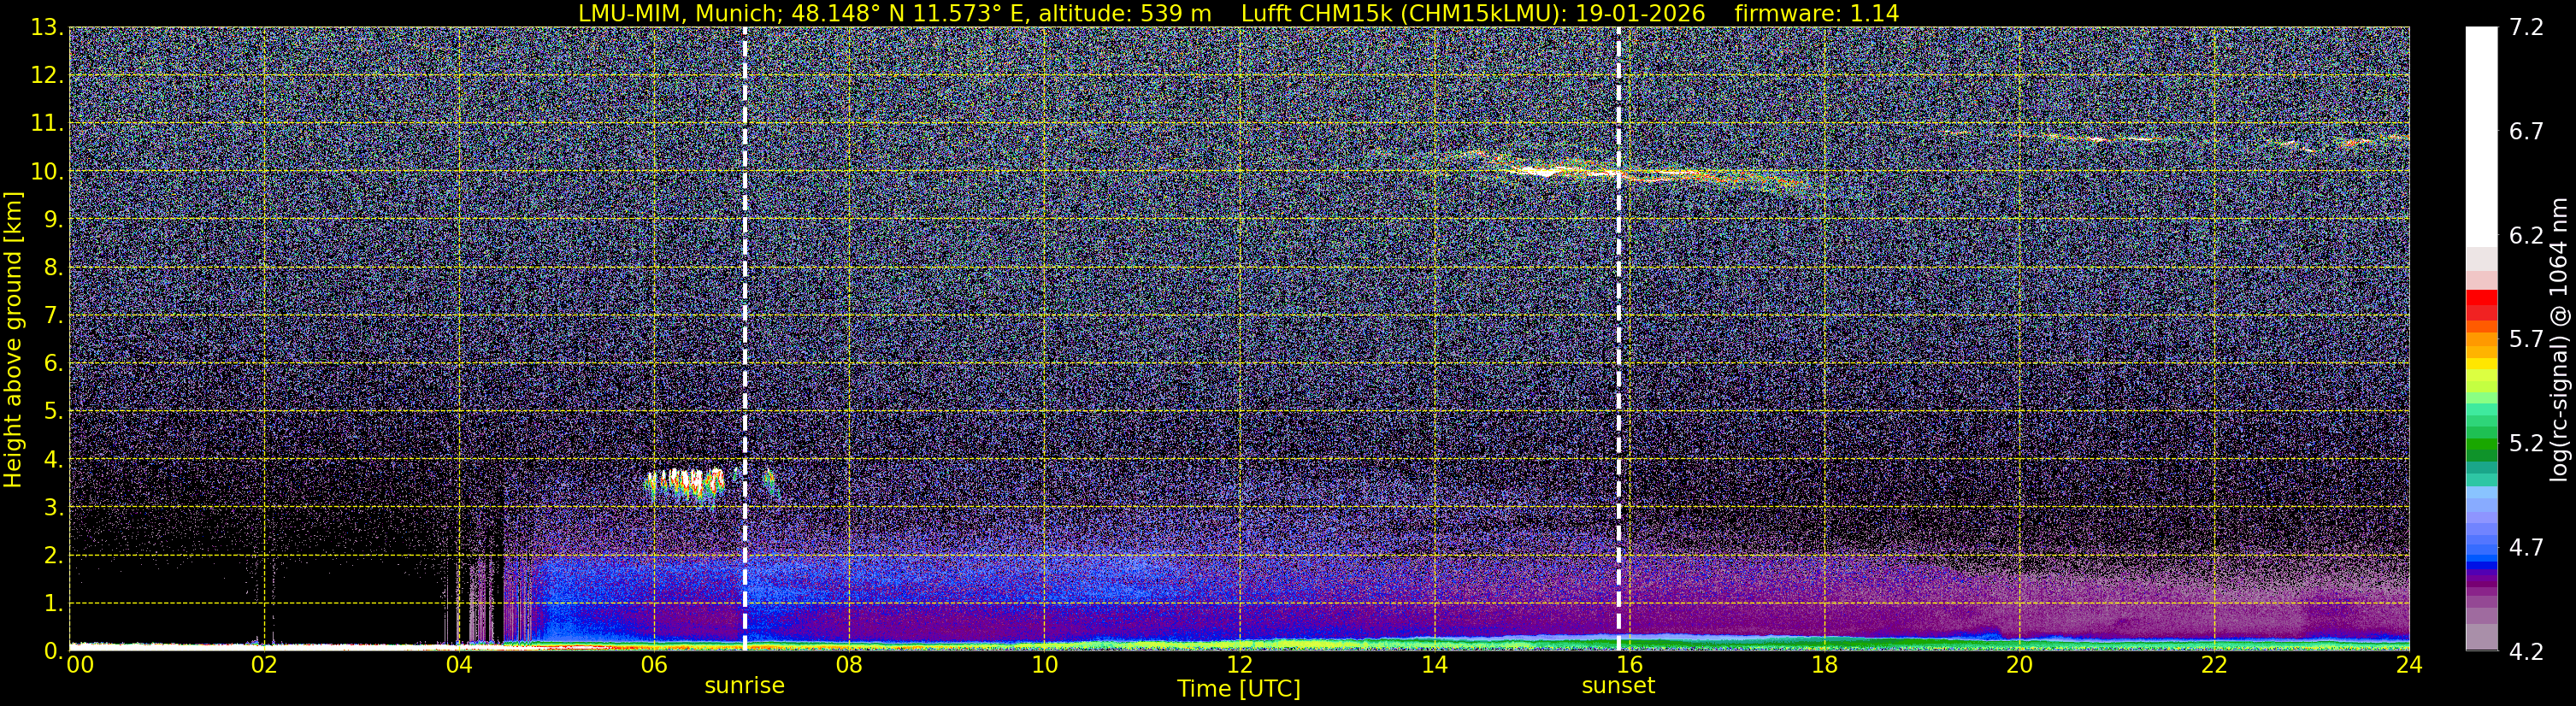Click the white top section of colorbar
Screen dimensions: 2576x706
coord(2481,136)
